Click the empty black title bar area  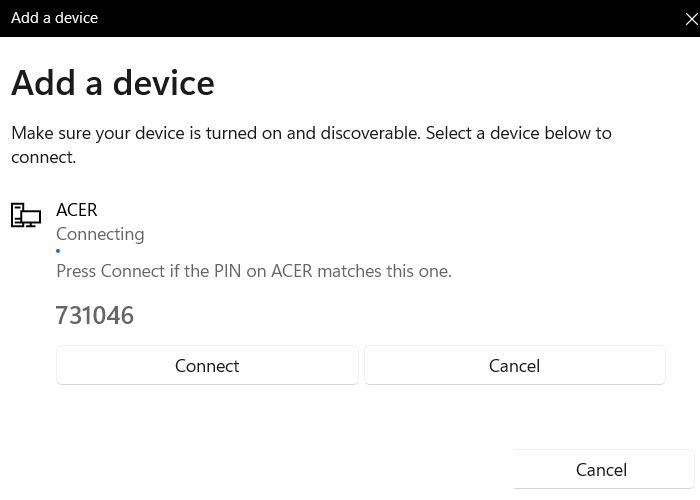(400, 18)
